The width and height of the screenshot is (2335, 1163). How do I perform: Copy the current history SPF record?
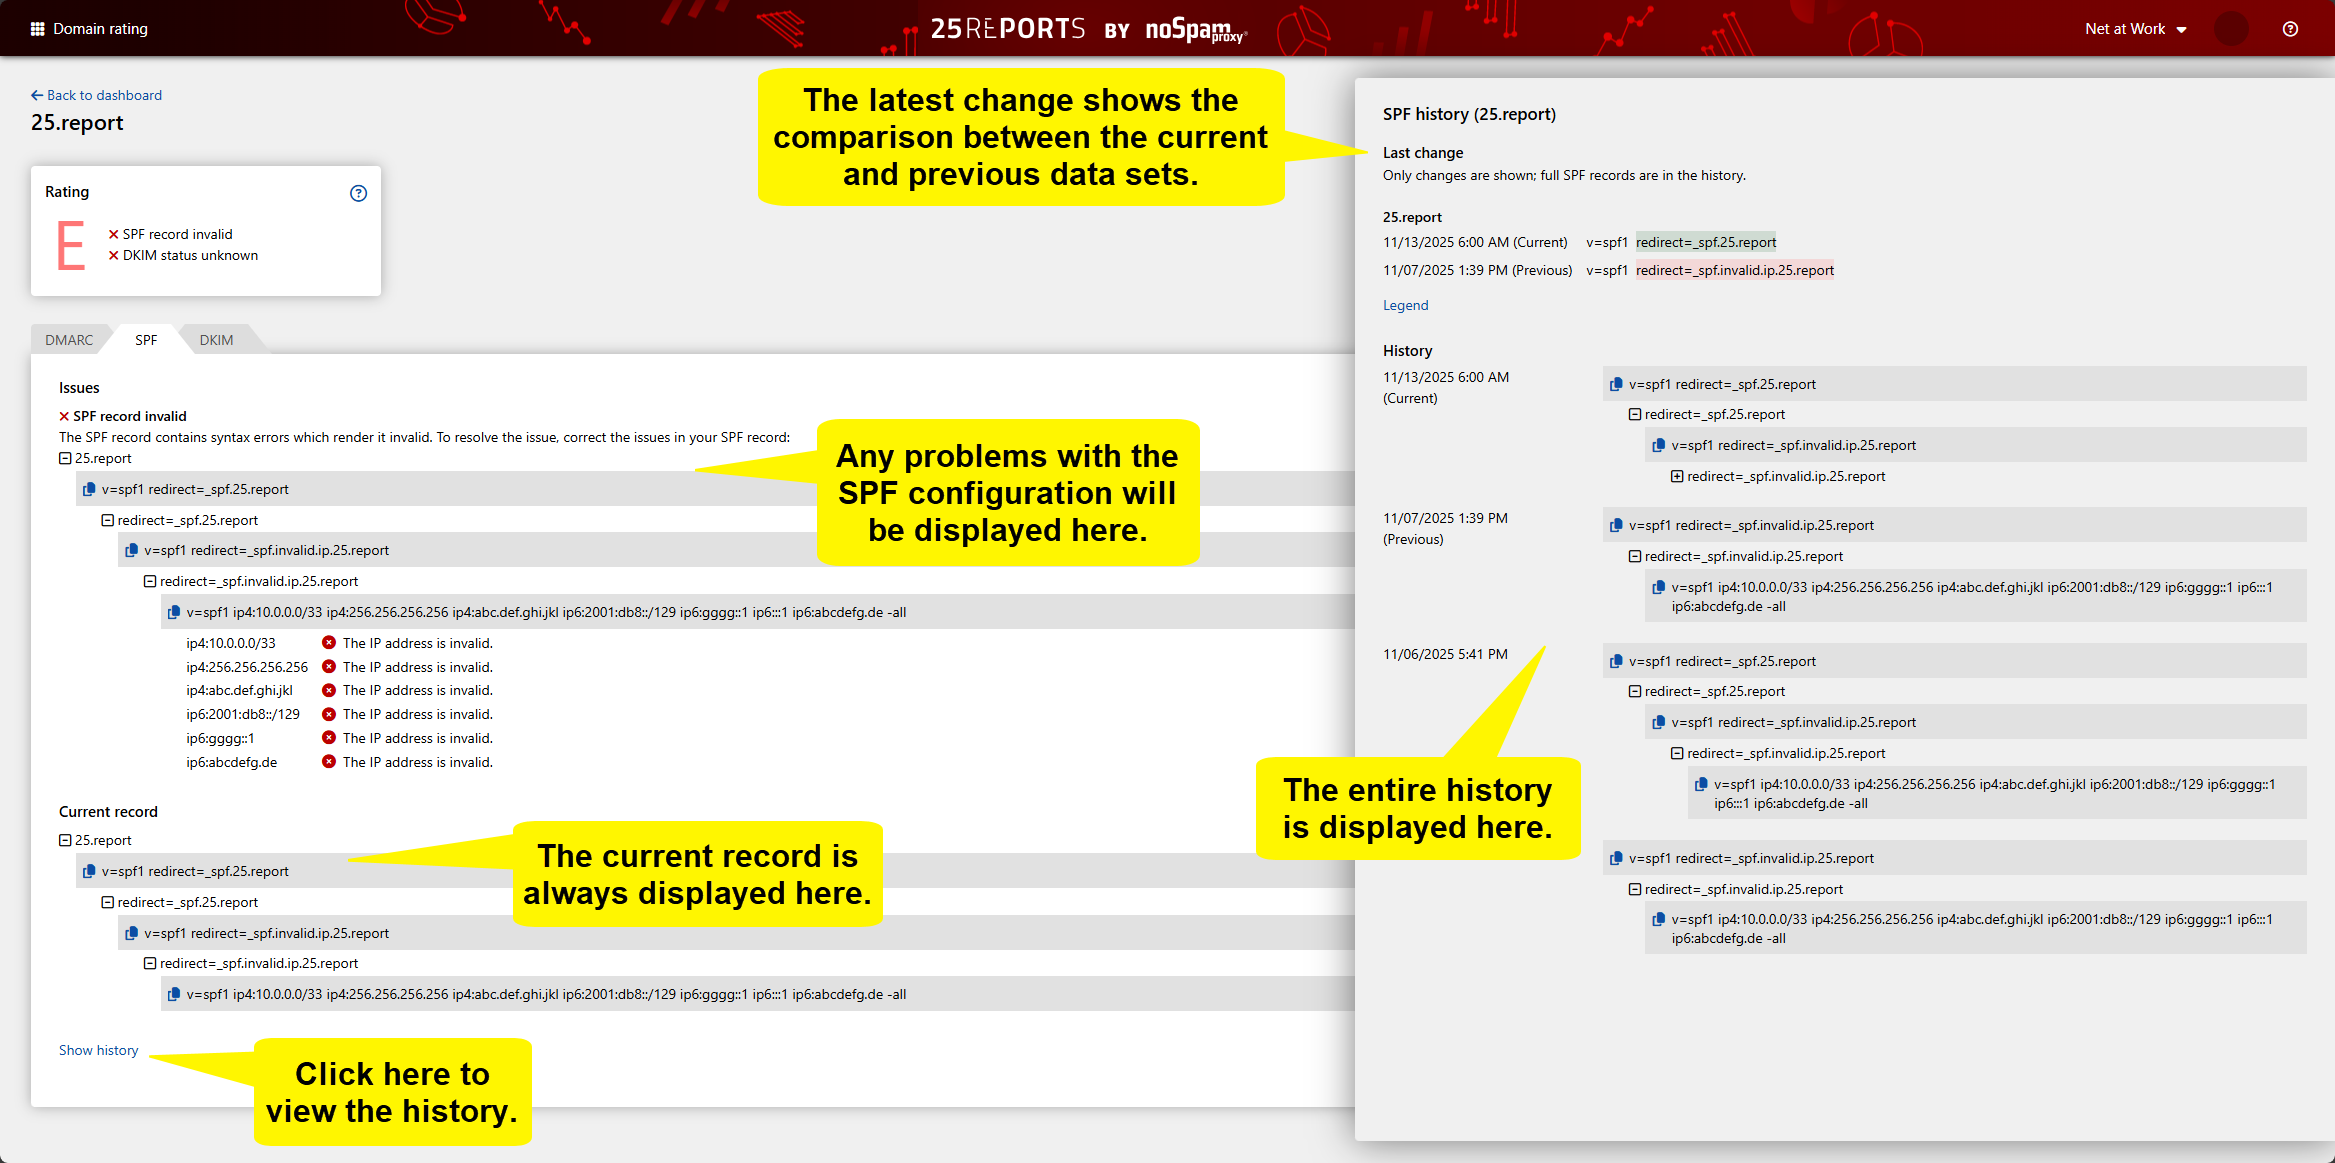[1616, 384]
